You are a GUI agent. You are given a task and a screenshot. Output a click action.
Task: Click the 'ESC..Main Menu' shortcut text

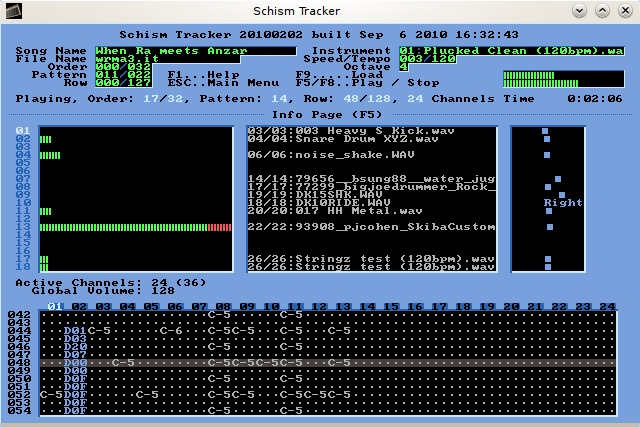tap(224, 83)
